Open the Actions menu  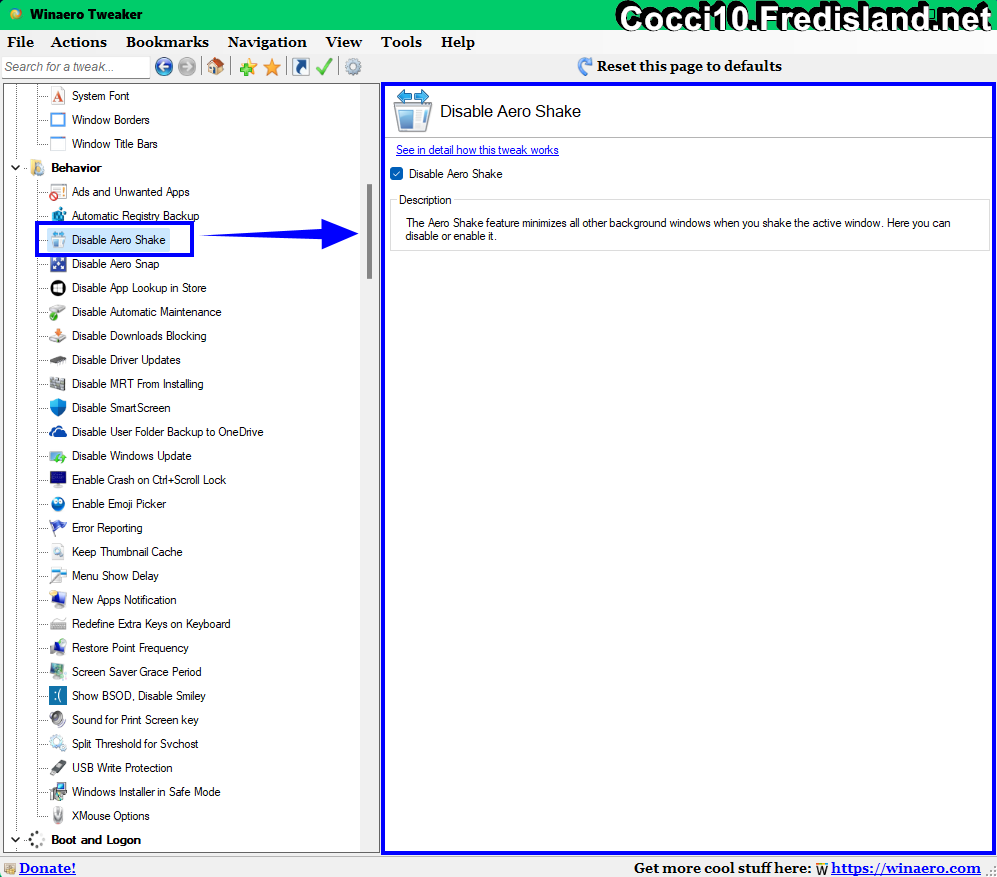[x=79, y=42]
